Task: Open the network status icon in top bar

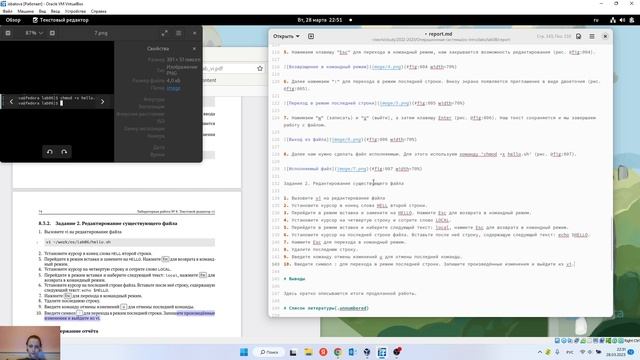Action: [613, 20]
